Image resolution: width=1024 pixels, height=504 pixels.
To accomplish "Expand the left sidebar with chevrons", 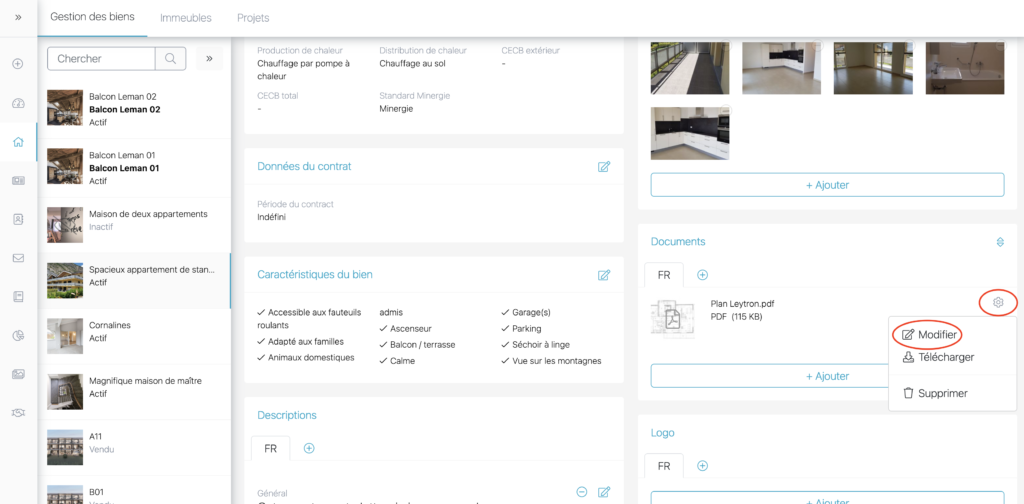I will pyautogui.click(x=18, y=17).
